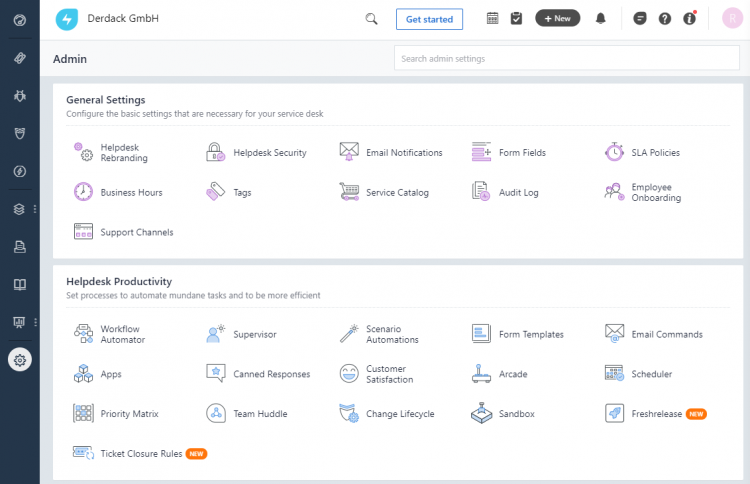750x484 pixels.
Task: Open the Sandbox icon
Action: tap(481, 413)
